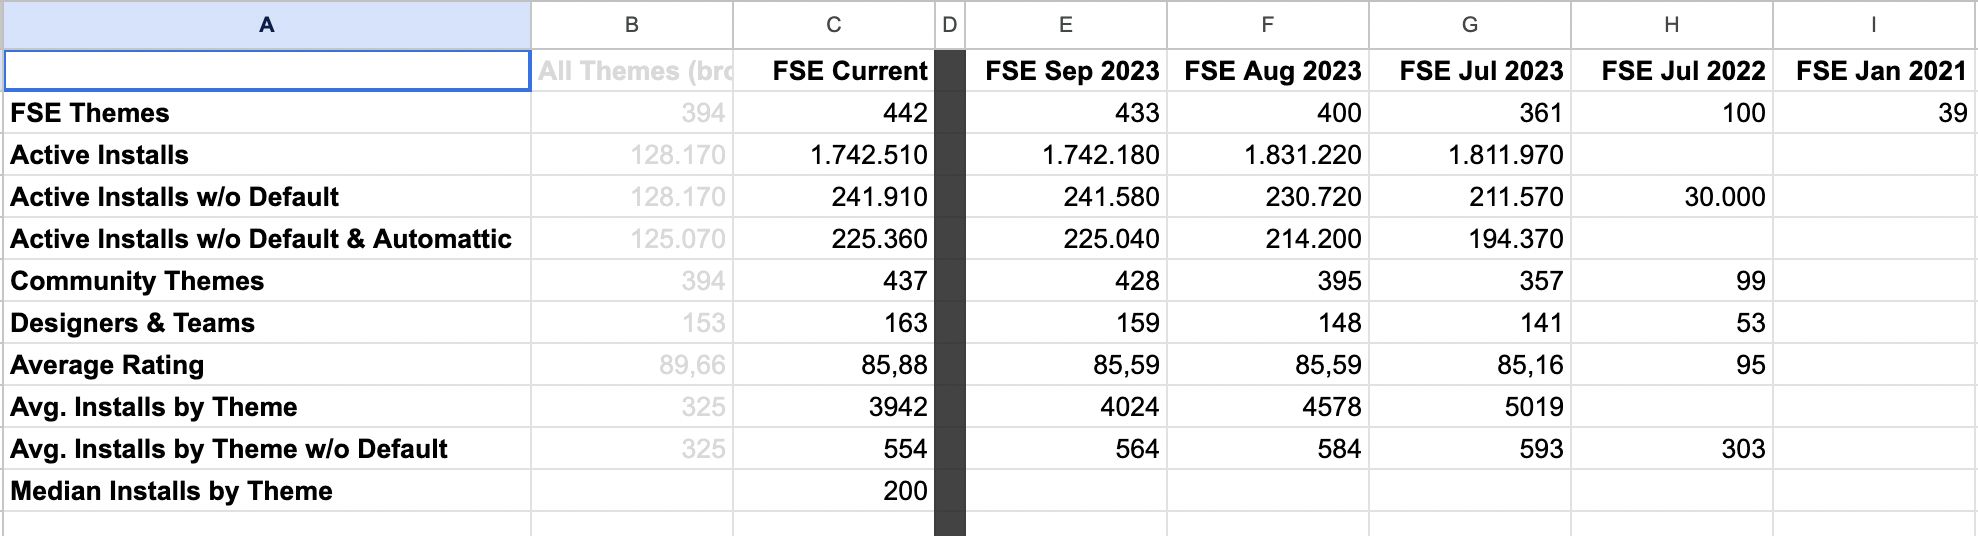Select column B header
Image resolution: width=1978 pixels, height=536 pixels.
click(x=631, y=25)
